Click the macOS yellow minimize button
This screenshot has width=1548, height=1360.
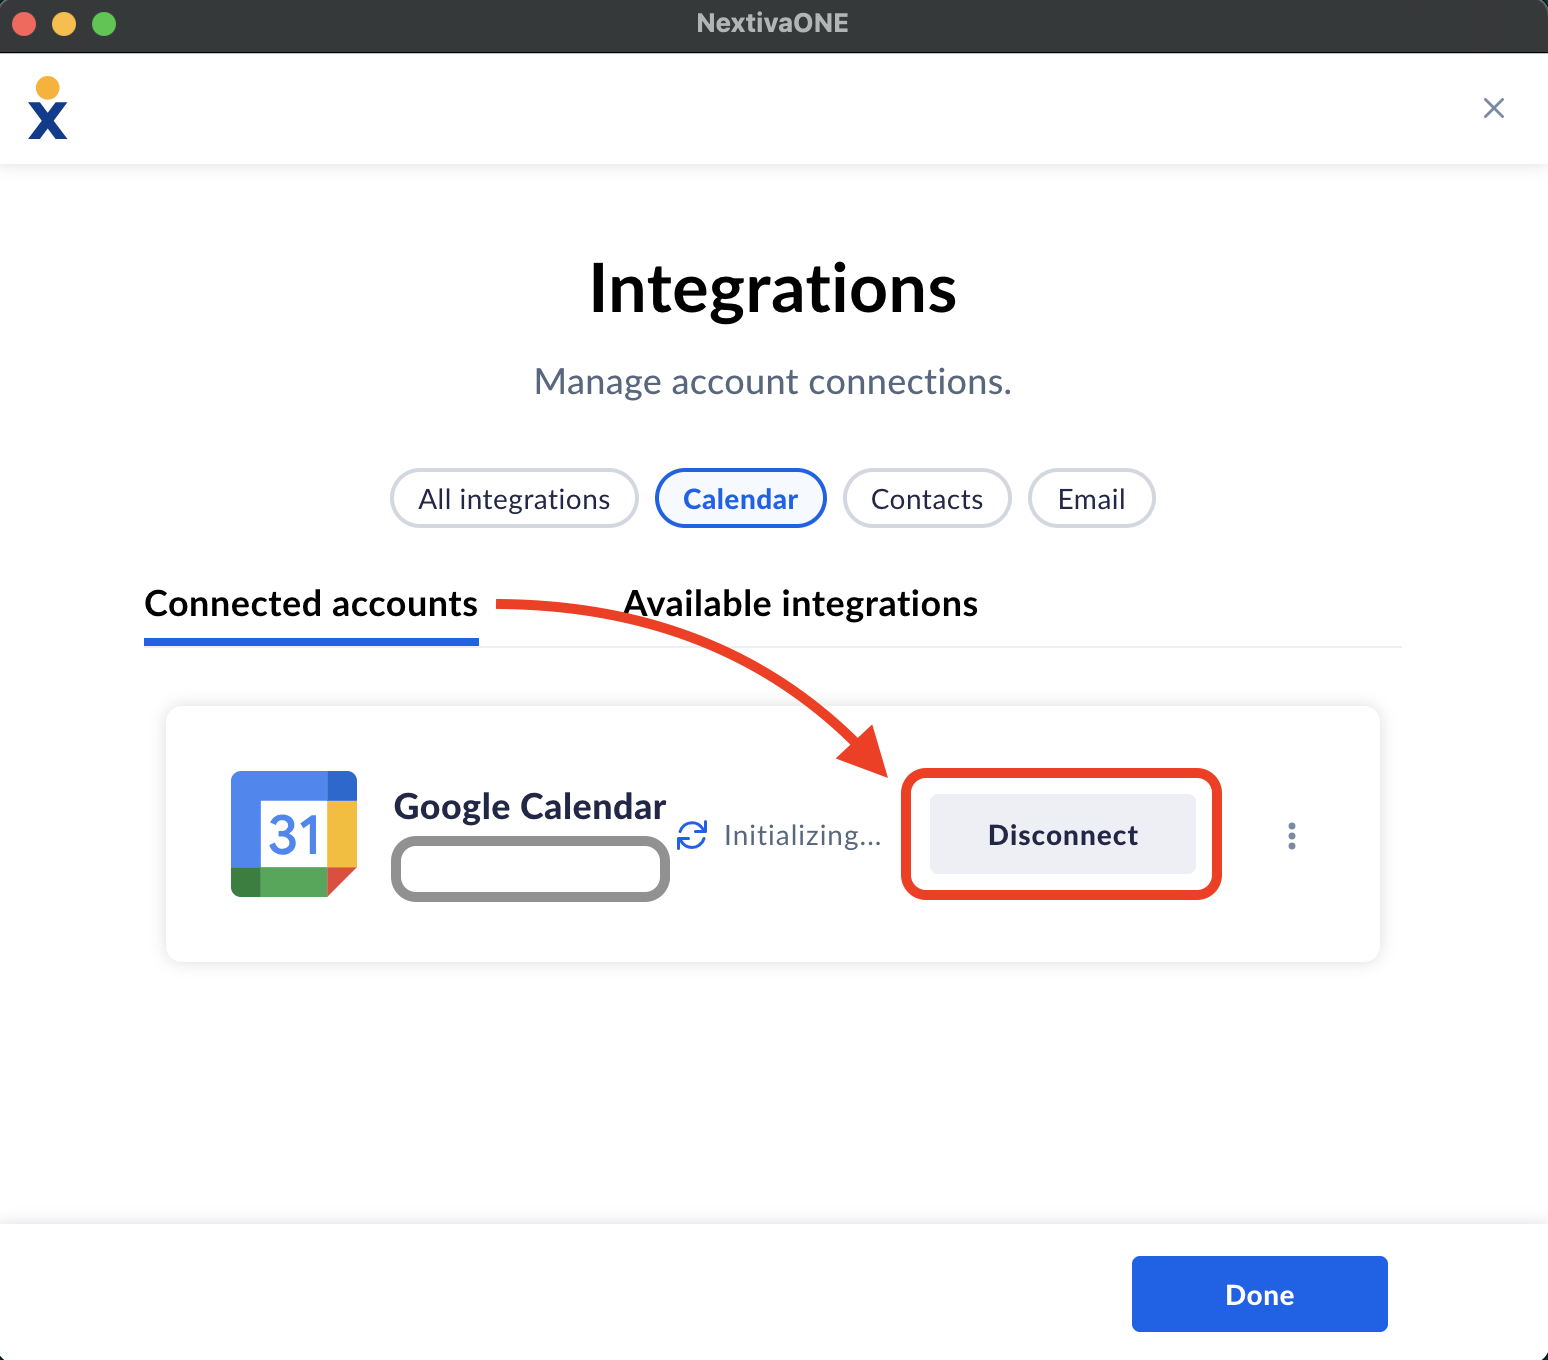coord(64,24)
